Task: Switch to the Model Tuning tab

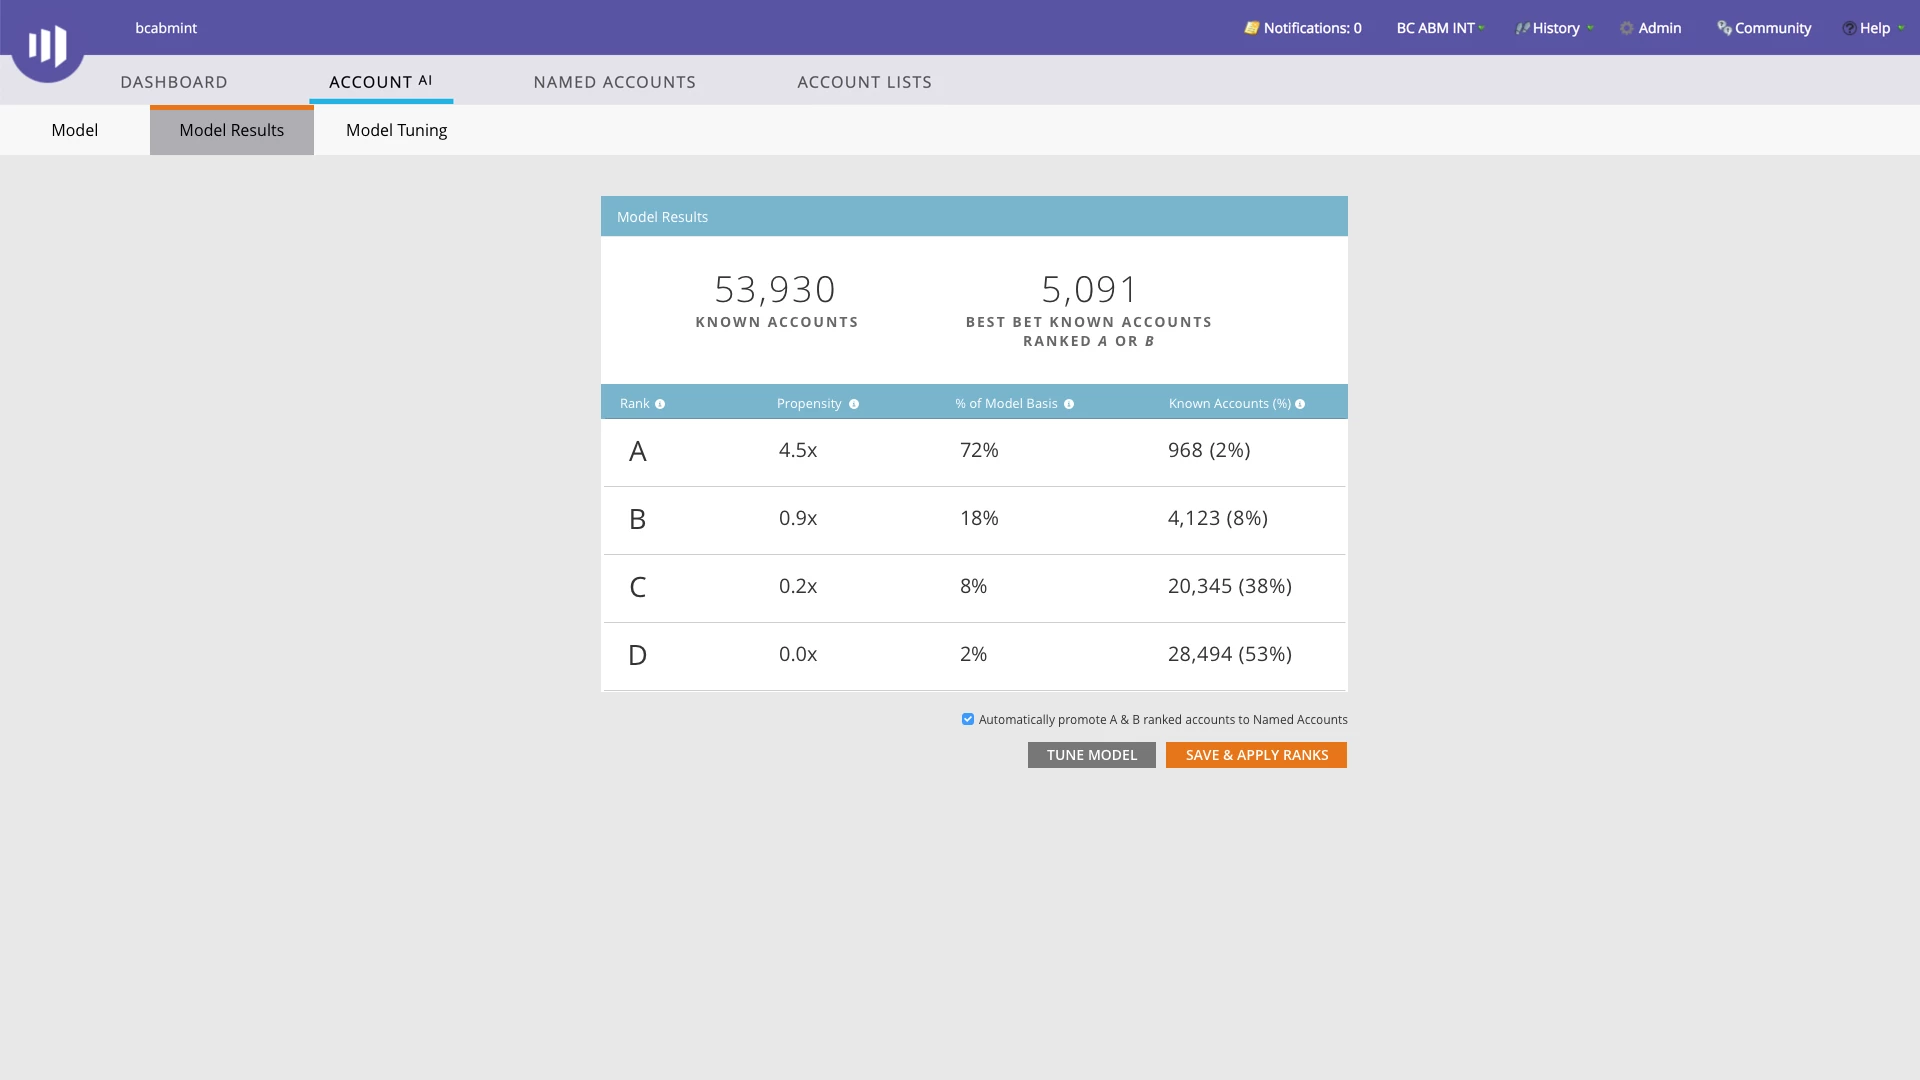Action: 396,130
